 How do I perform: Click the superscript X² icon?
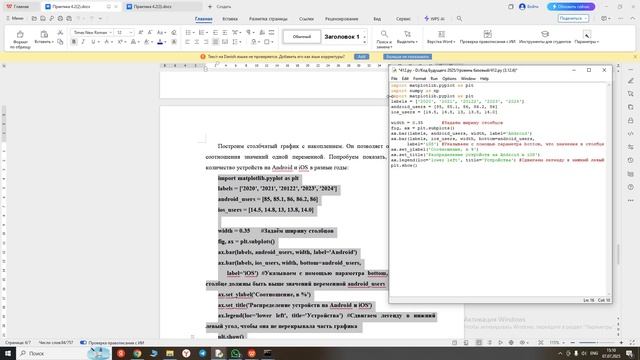coord(120,42)
